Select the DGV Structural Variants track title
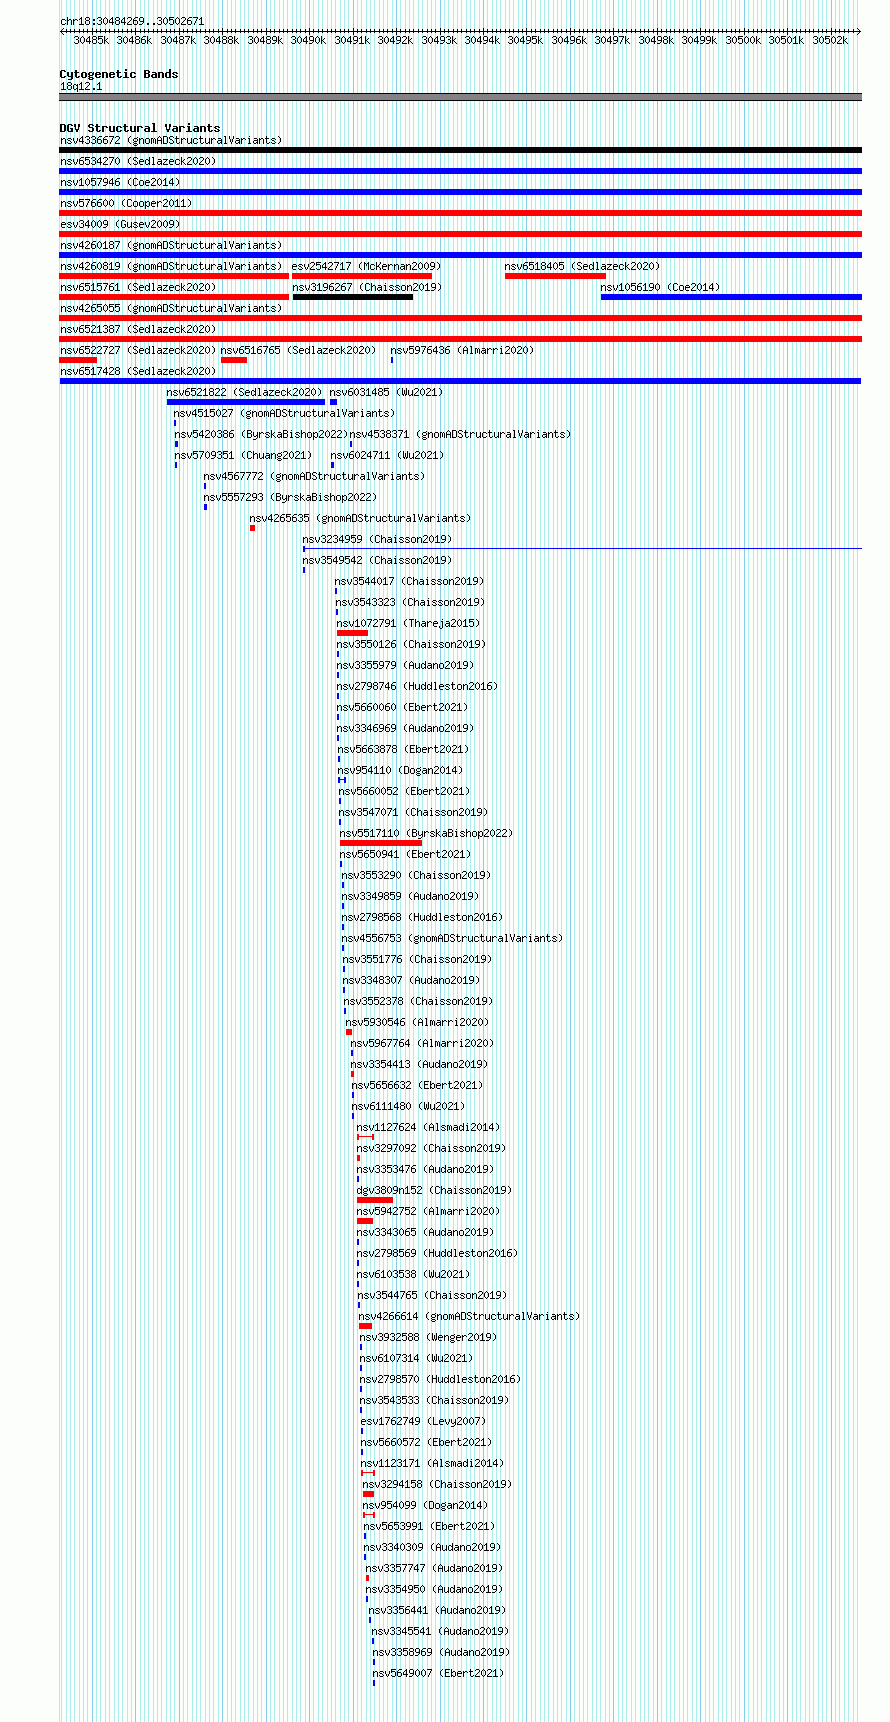This screenshot has width=890, height=1722. pyautogui.click(x=140, y=128)
